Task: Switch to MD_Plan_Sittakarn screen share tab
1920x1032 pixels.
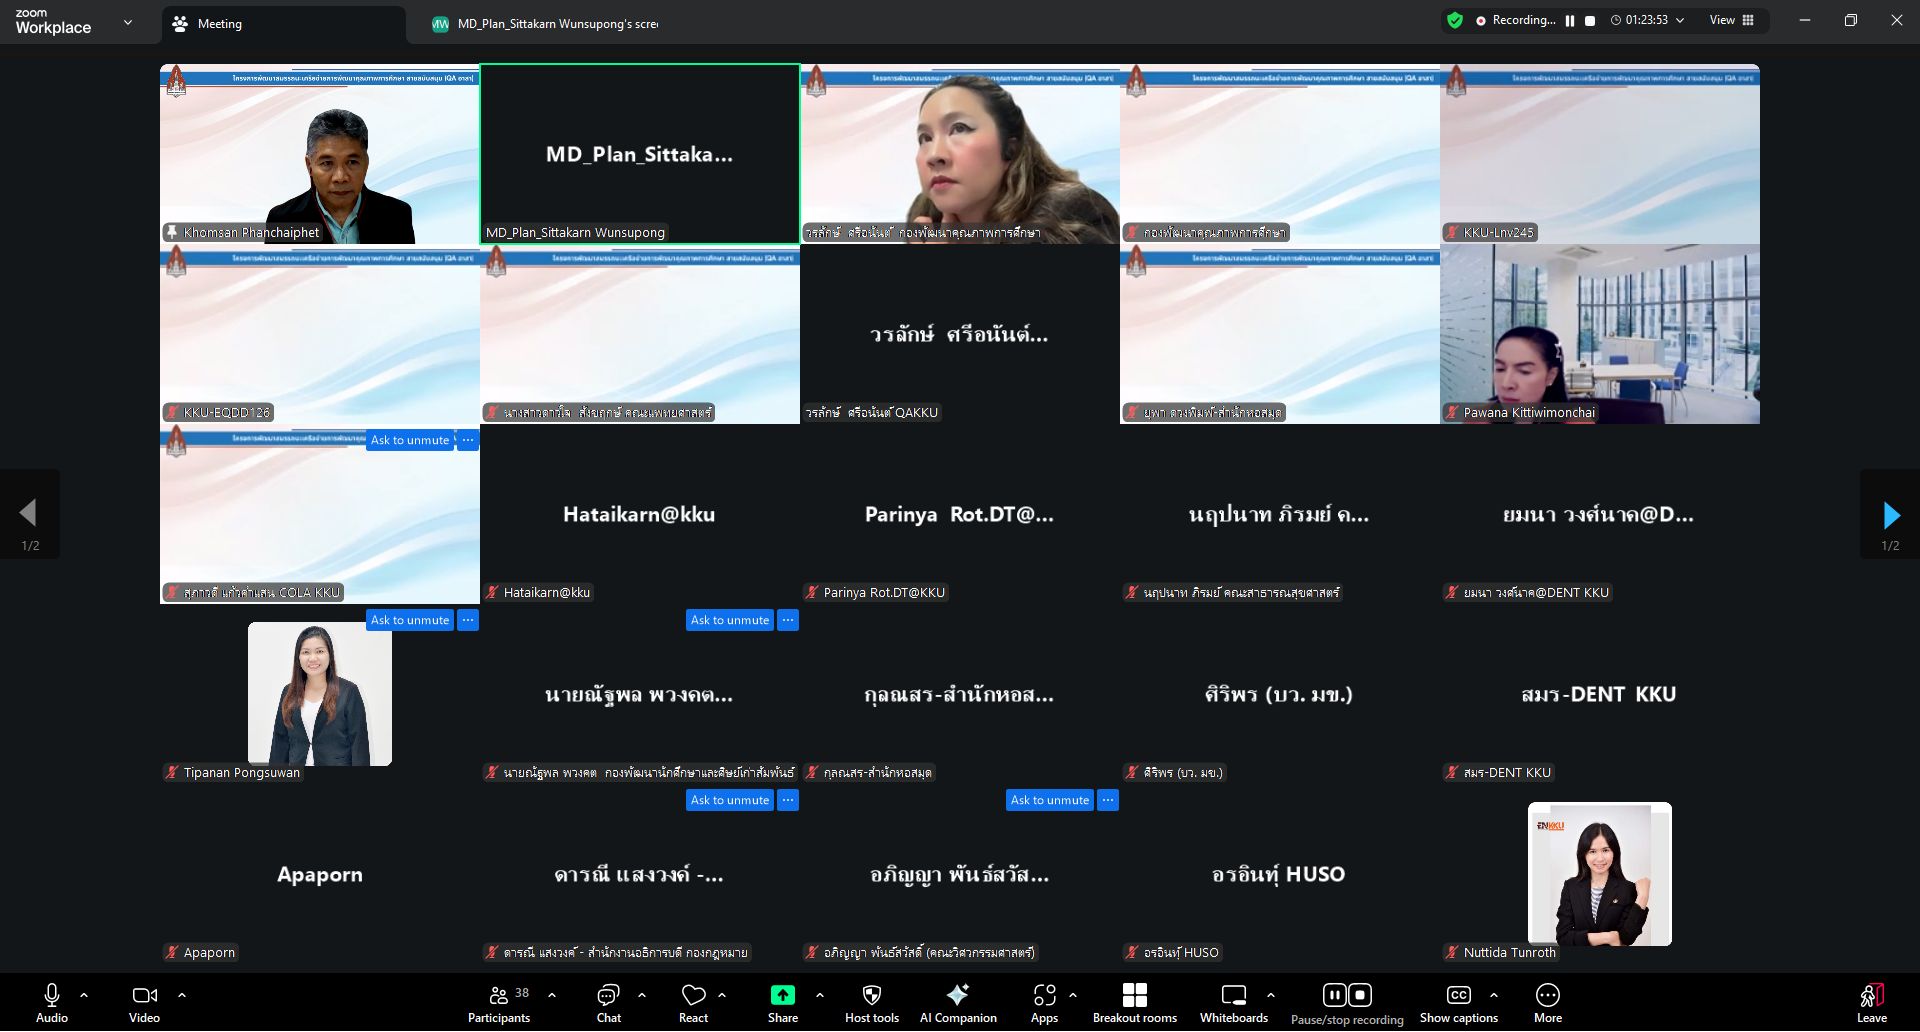Action: pos(556,24)
